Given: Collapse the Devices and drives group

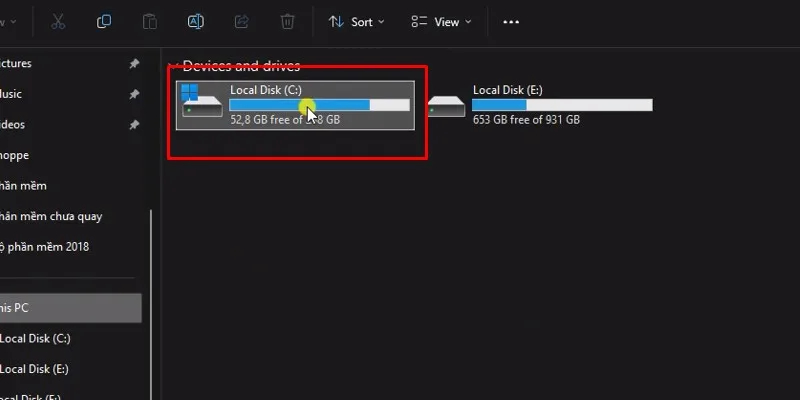Looking at the screenshot, I should click(174, 67).
